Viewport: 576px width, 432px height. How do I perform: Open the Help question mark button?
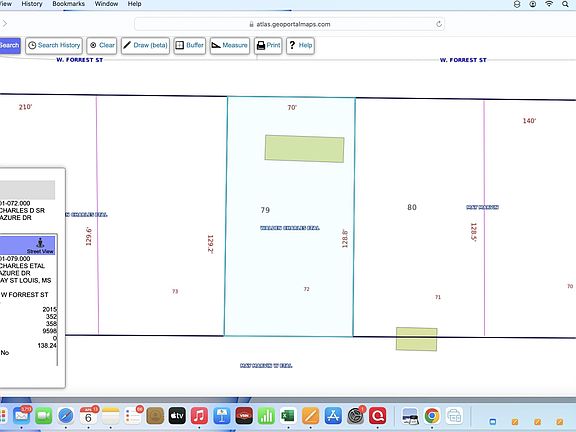tap(300, 46)
